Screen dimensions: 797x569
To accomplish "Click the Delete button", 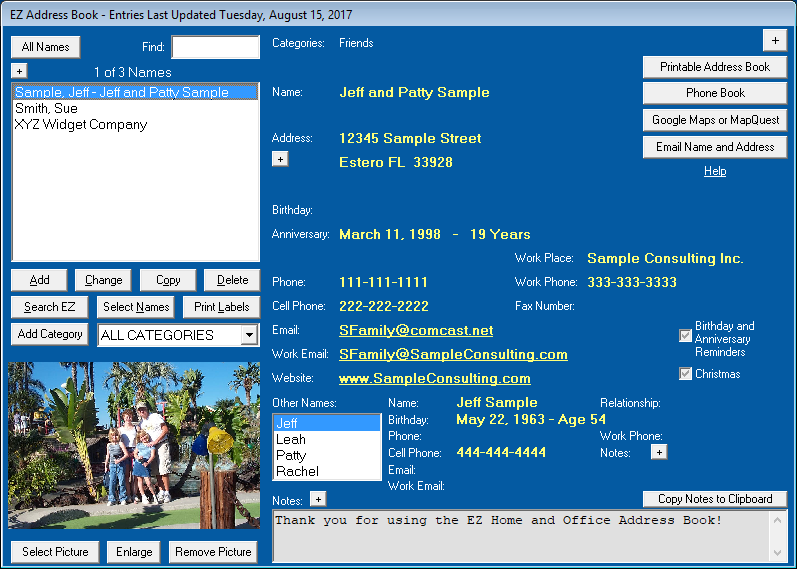I will tap(232, 280).
